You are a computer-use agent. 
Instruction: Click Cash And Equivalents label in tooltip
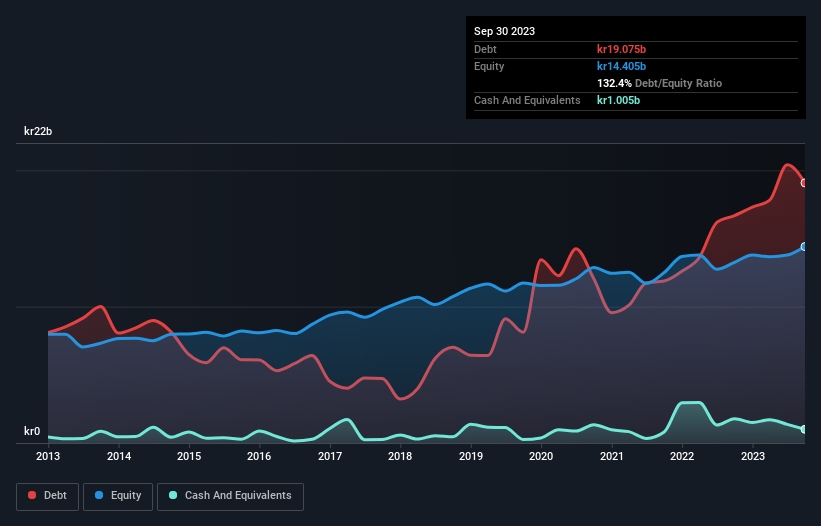pos(527,100)
